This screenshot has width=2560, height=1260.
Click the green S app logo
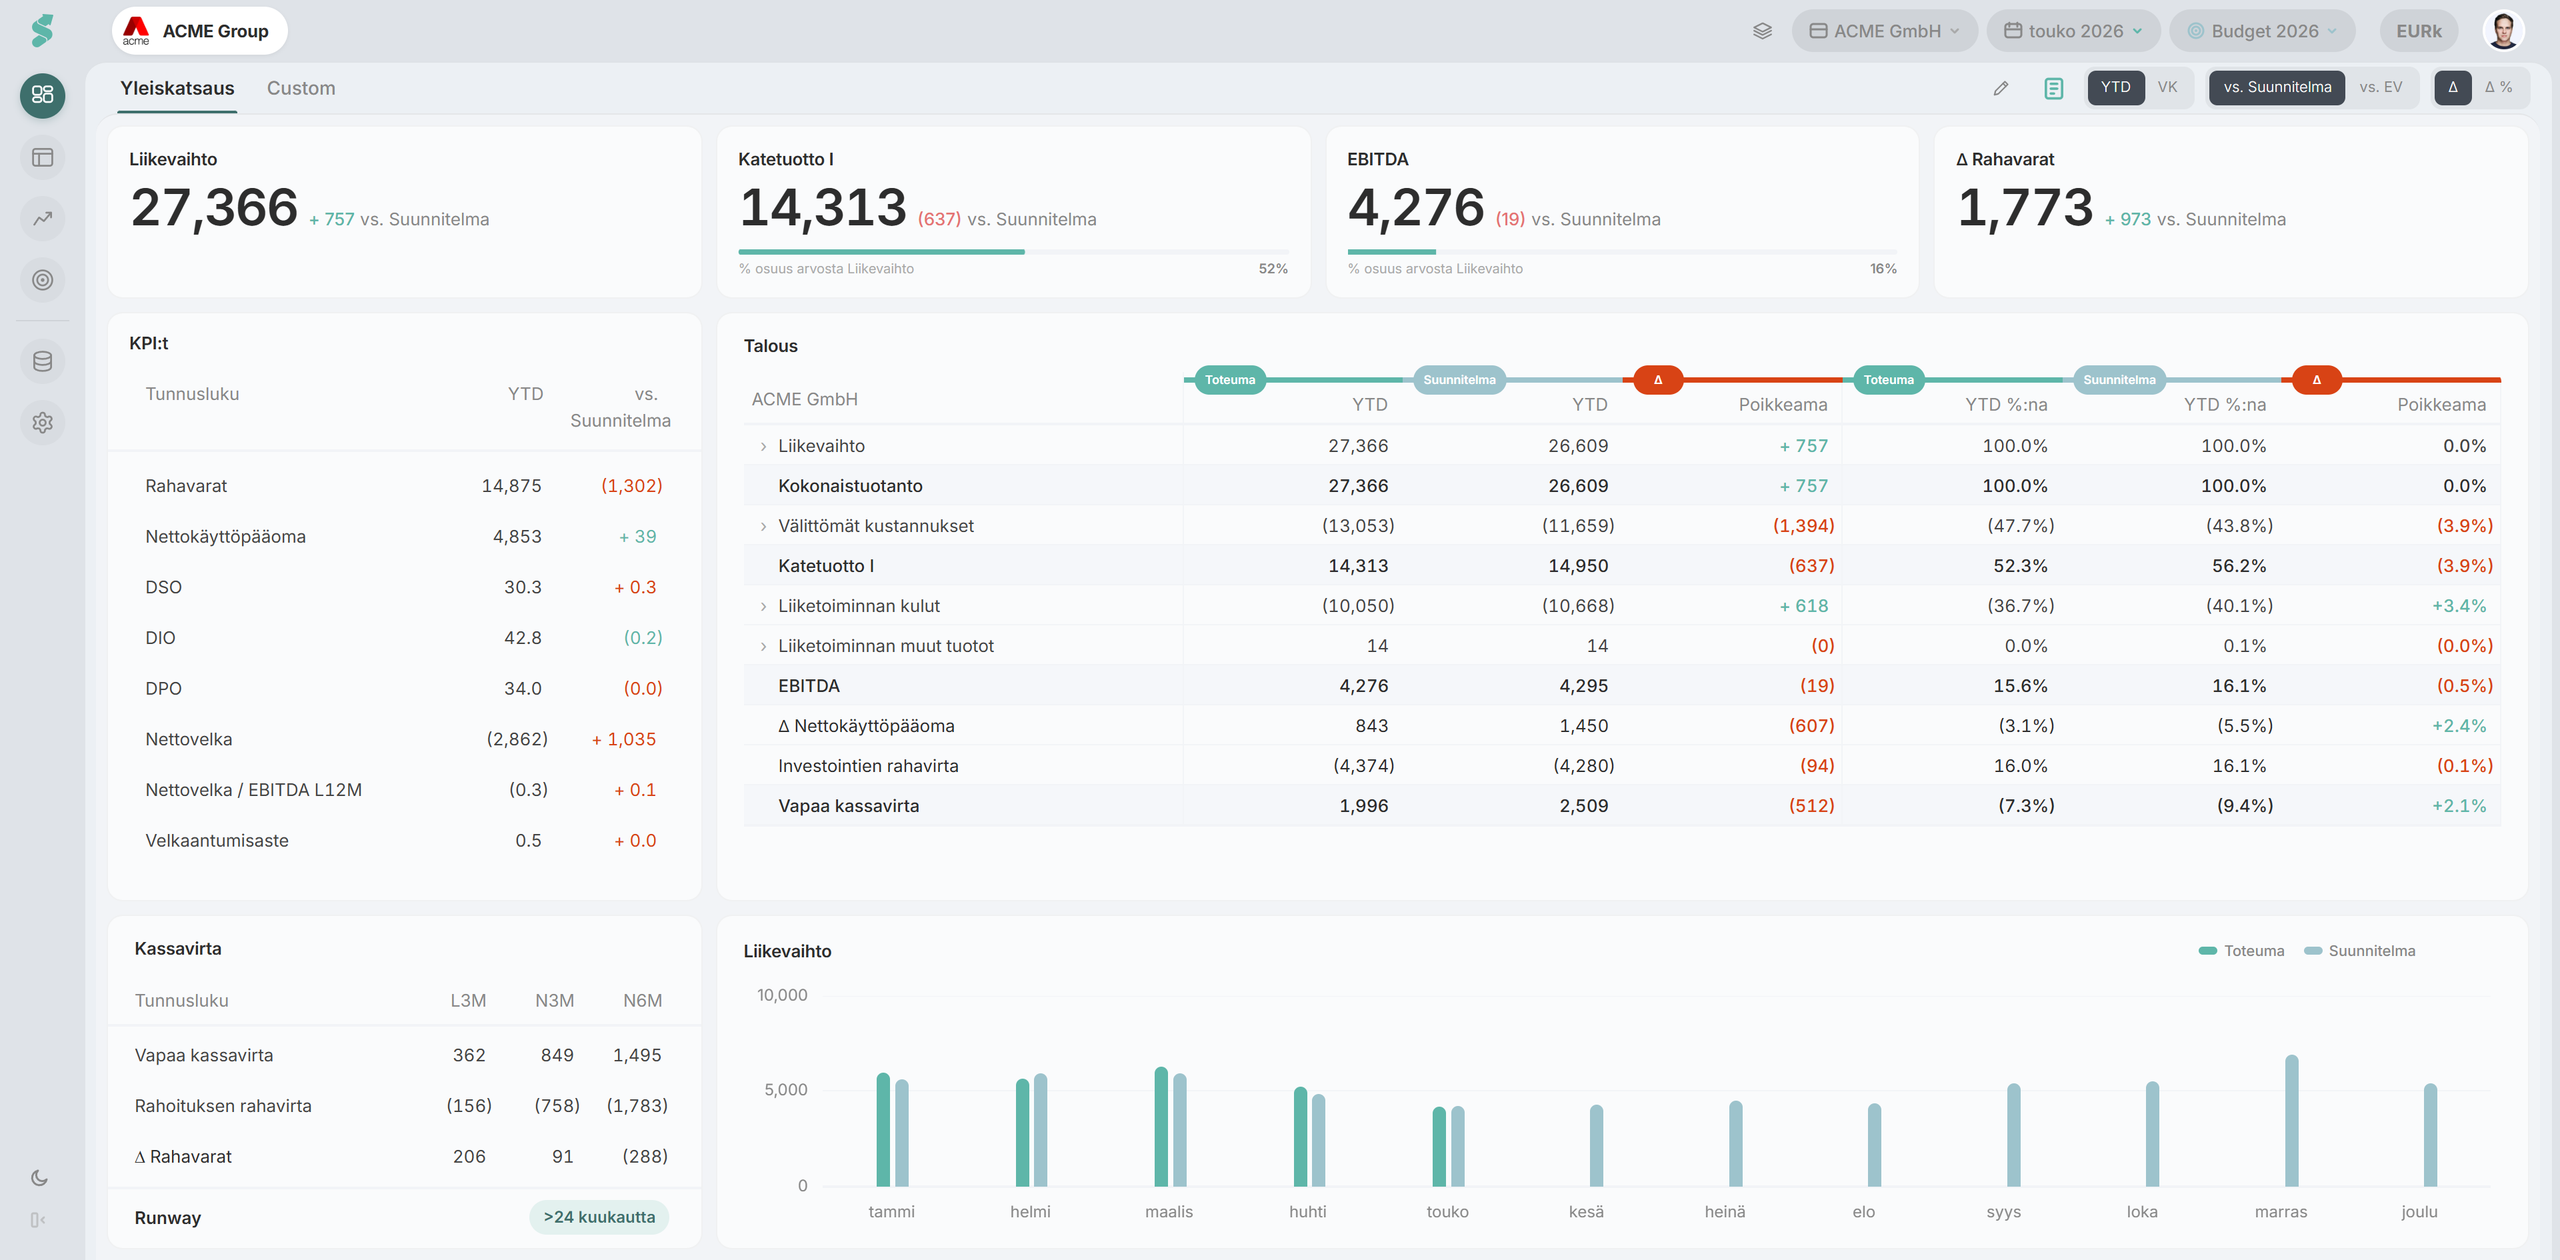[x=42, y=31]
